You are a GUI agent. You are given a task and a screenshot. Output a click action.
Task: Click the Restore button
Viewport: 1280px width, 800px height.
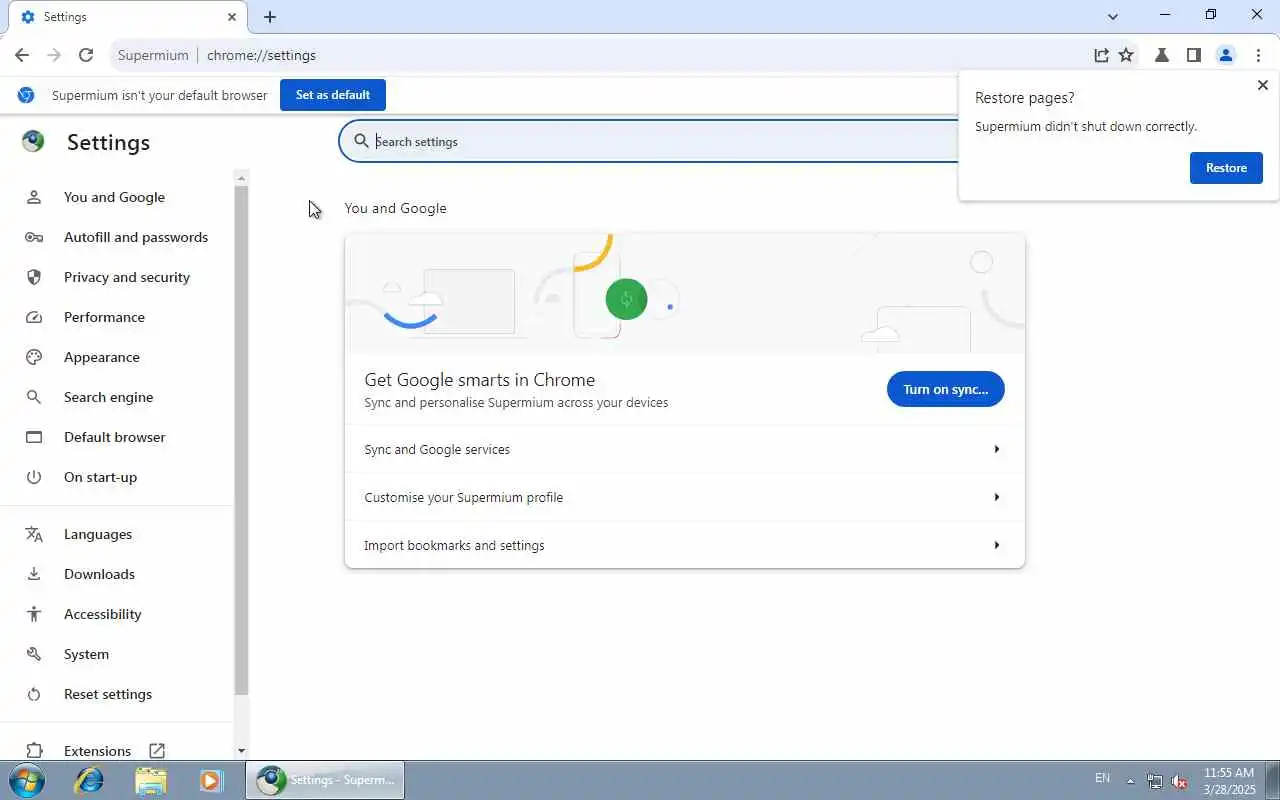(x=1226, y=168)
